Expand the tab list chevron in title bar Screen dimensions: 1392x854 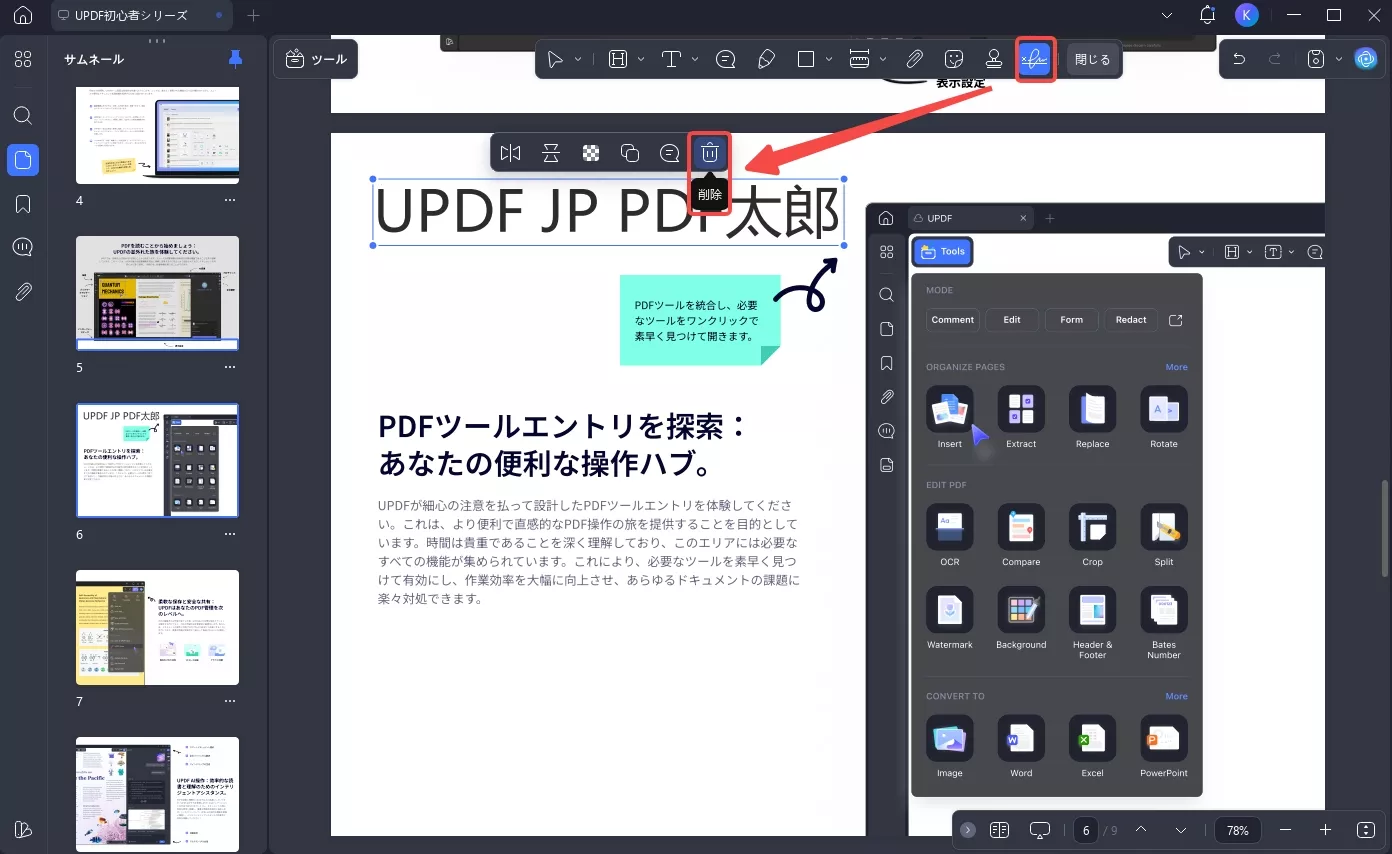[x=1168, y=16]
